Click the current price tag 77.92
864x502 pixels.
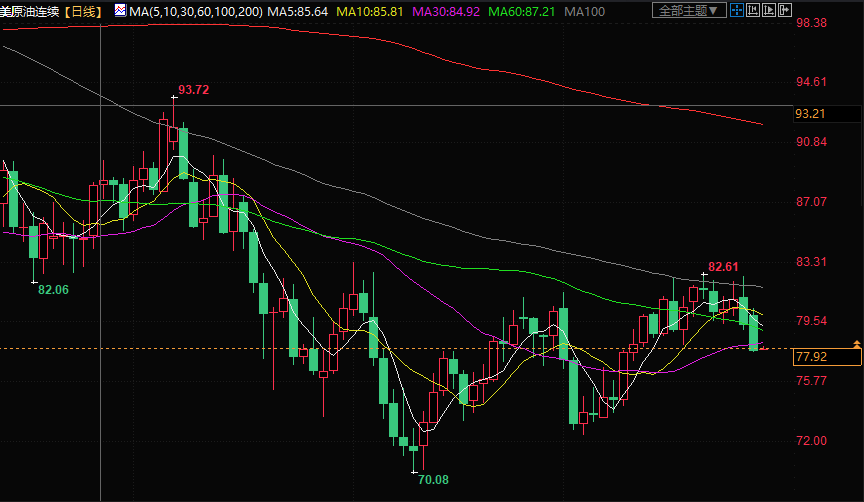(811, 357)
